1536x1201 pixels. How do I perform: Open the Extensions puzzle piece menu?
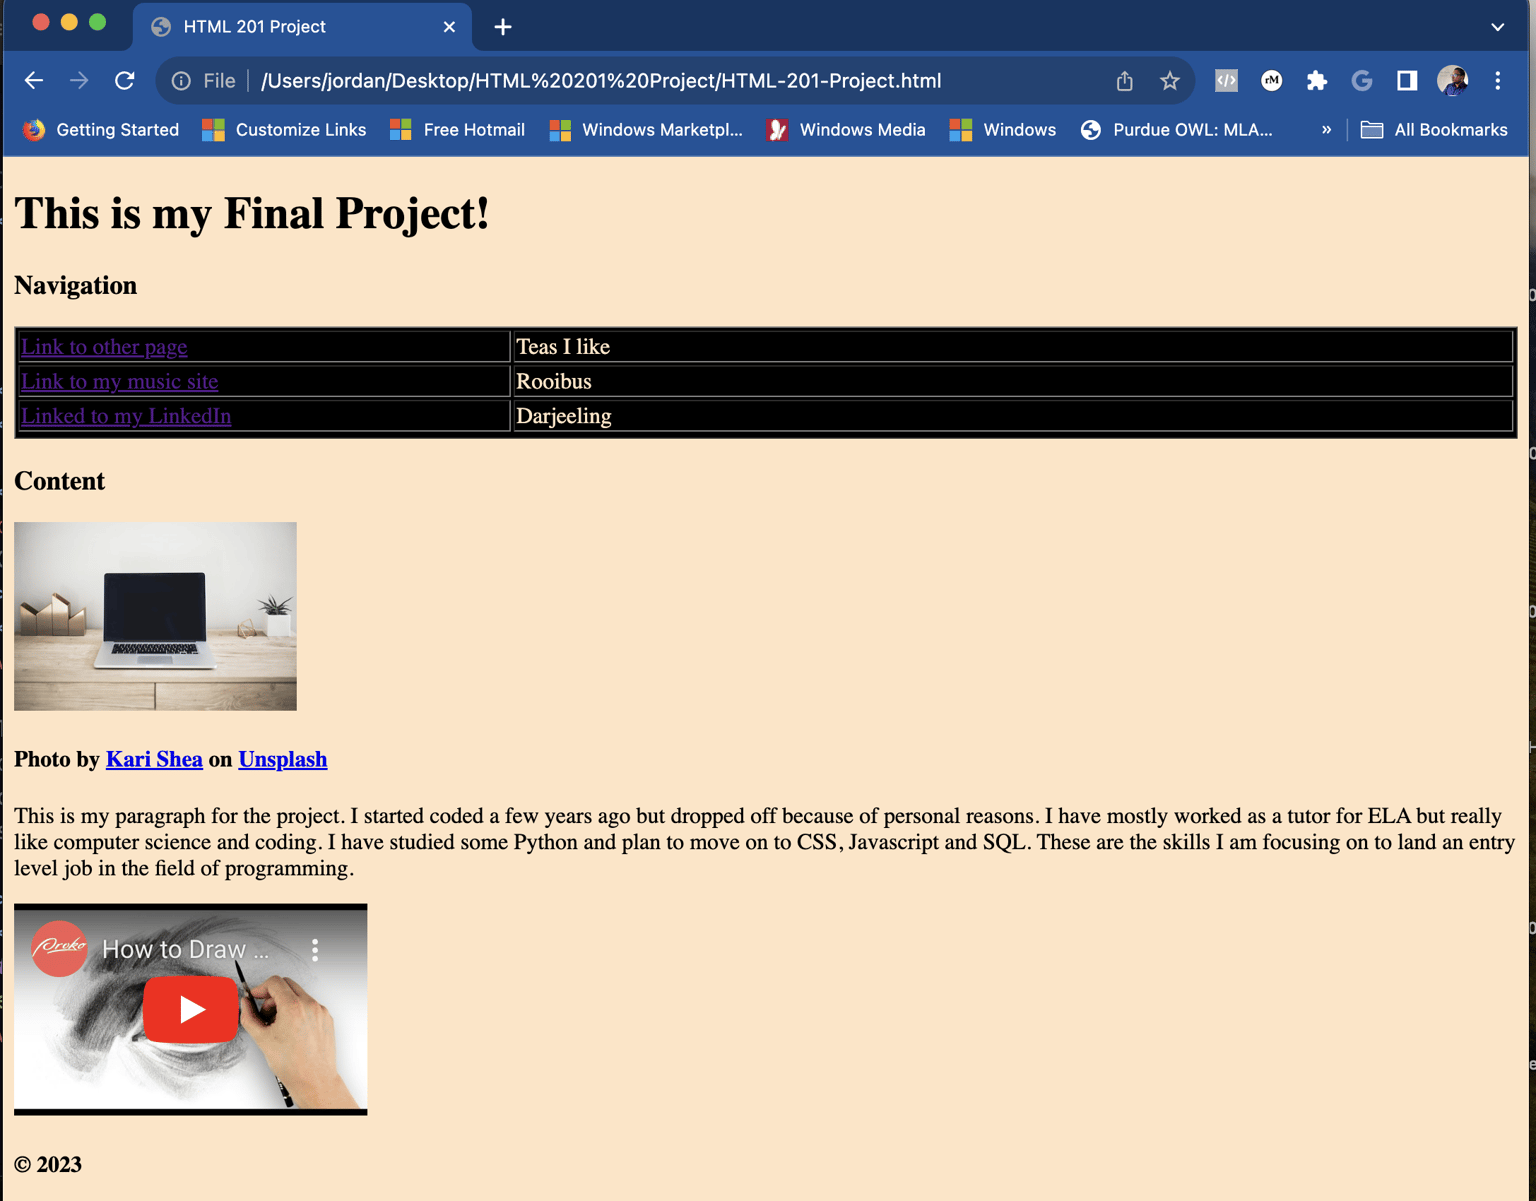coord(1317,81)
